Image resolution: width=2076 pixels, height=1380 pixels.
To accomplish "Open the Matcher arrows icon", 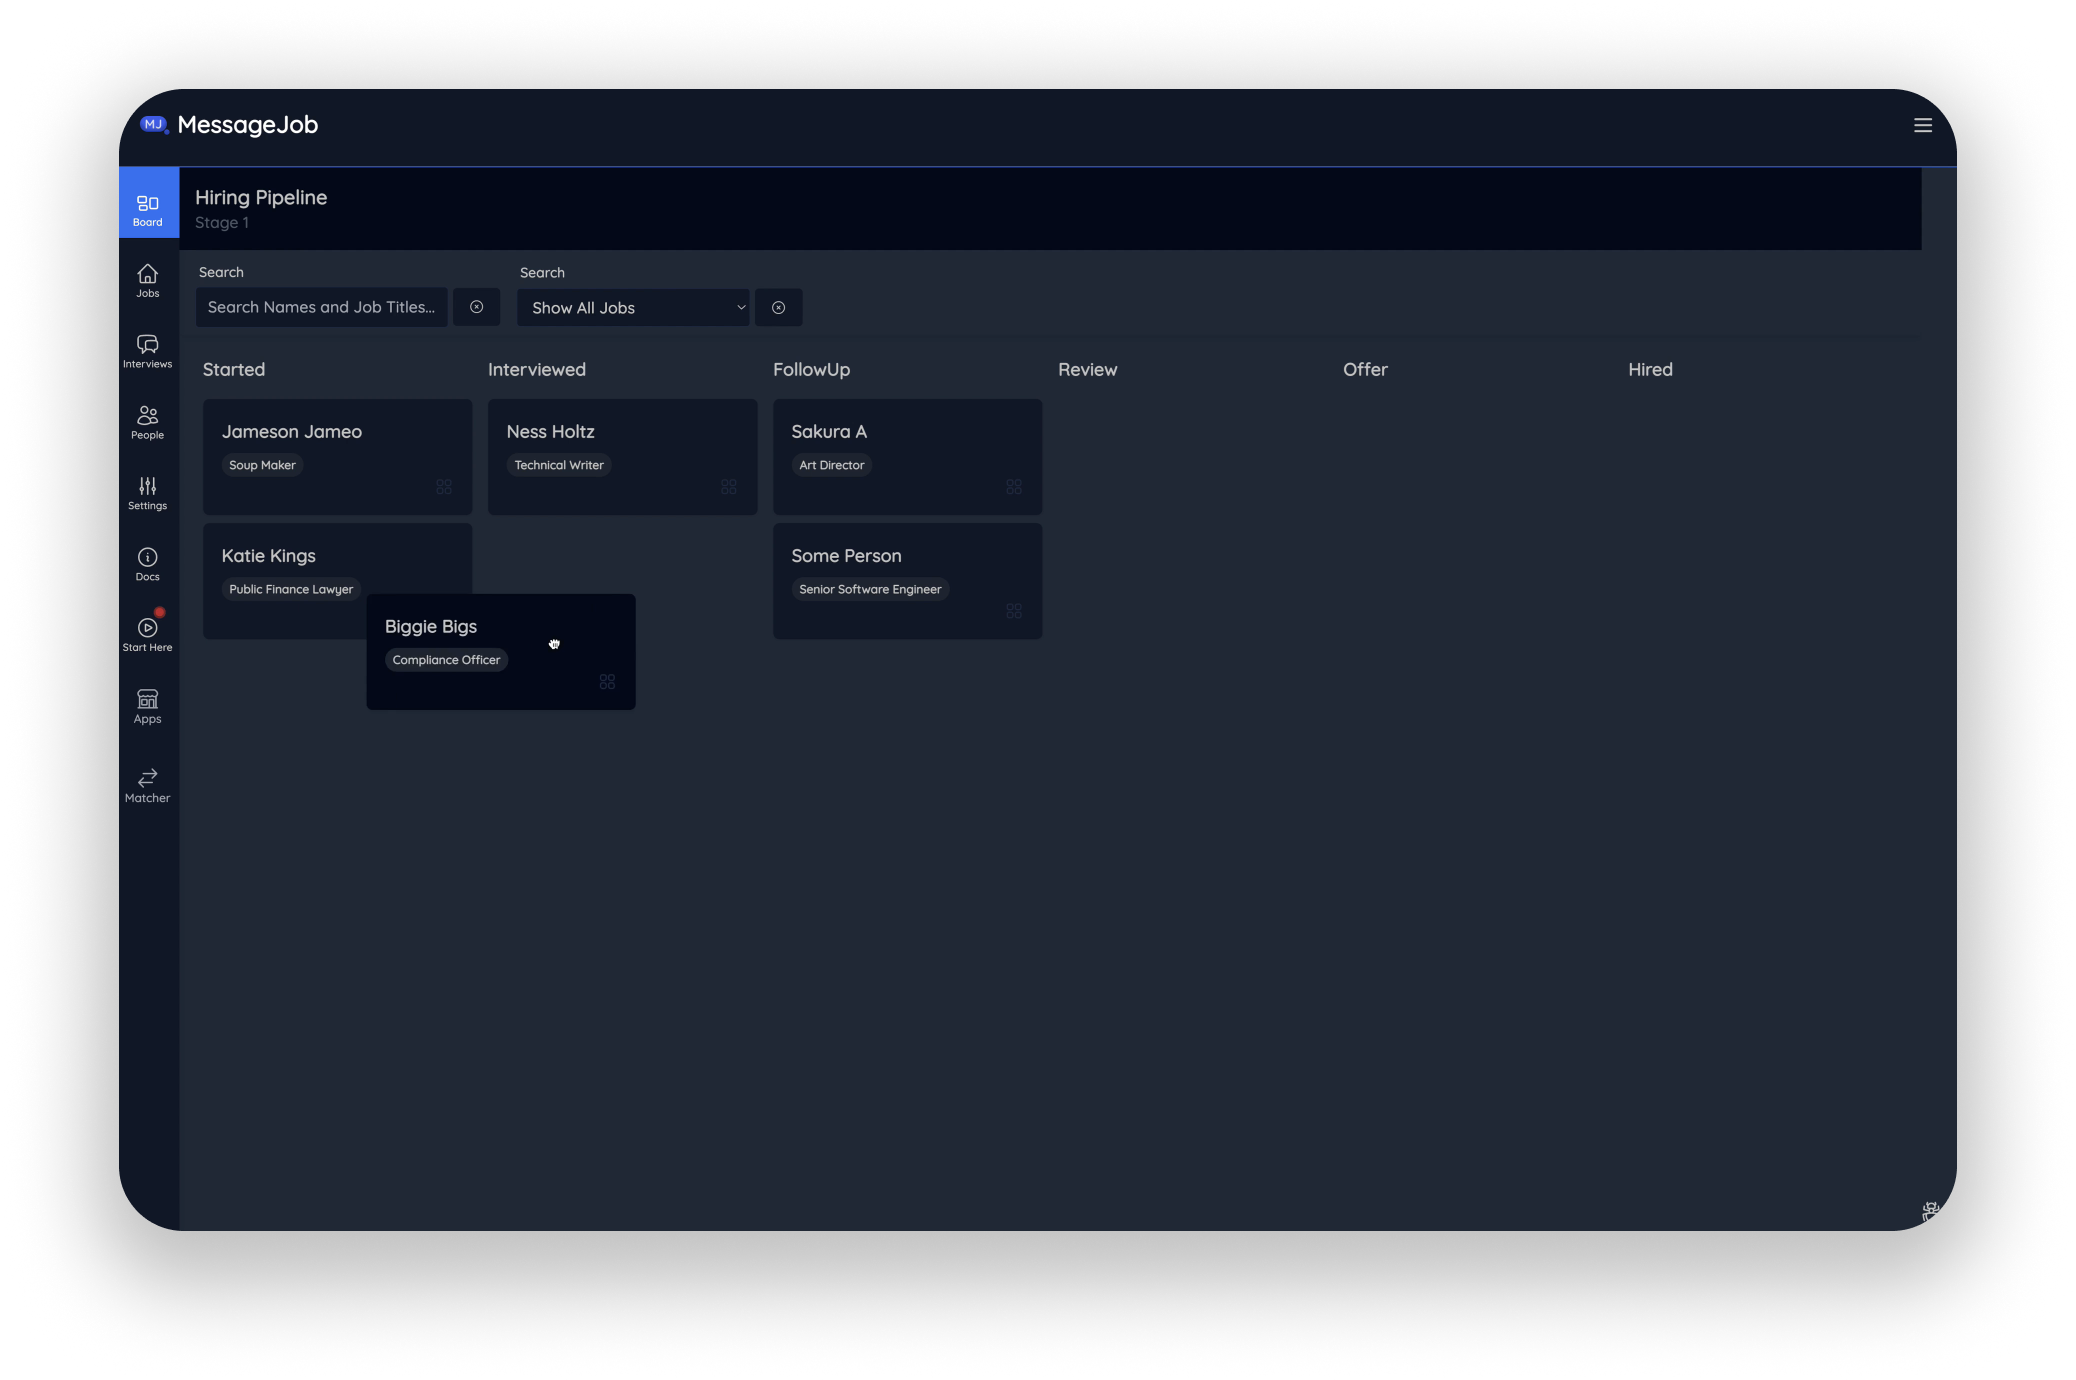I will click(147, 785).
